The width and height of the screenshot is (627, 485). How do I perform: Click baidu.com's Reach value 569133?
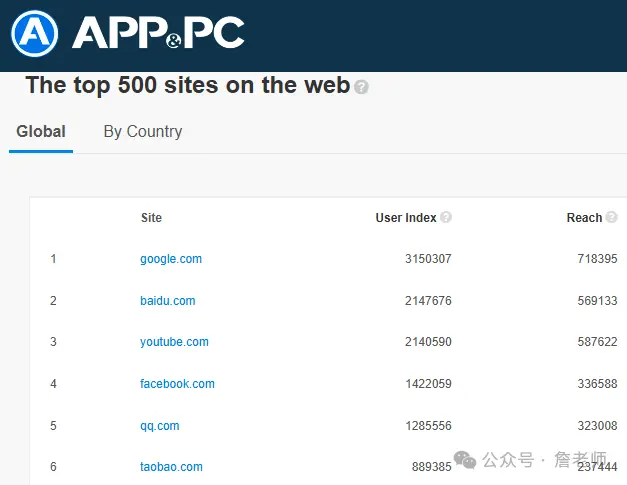tap(597, 301)
